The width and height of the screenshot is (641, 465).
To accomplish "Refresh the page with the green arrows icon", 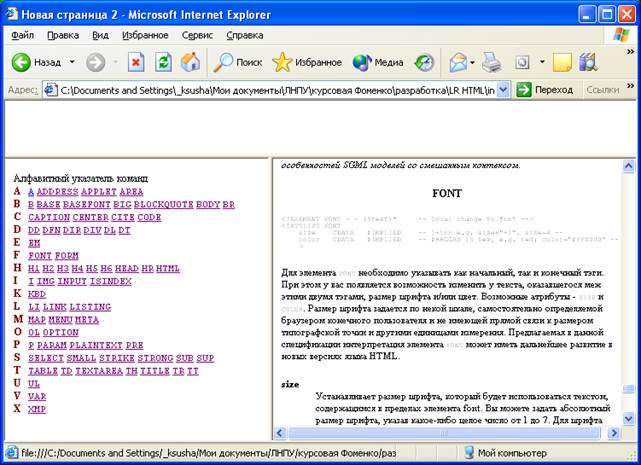I will pyautogui.click(x=163, y=62).
